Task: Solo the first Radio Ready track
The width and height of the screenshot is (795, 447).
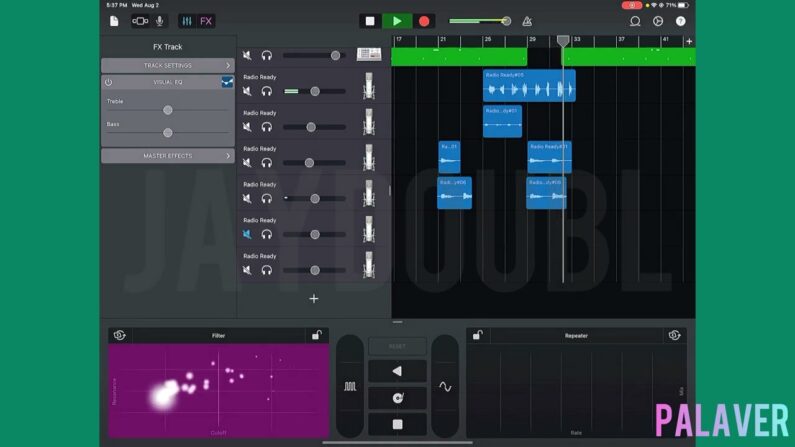Action: point(267,91)
